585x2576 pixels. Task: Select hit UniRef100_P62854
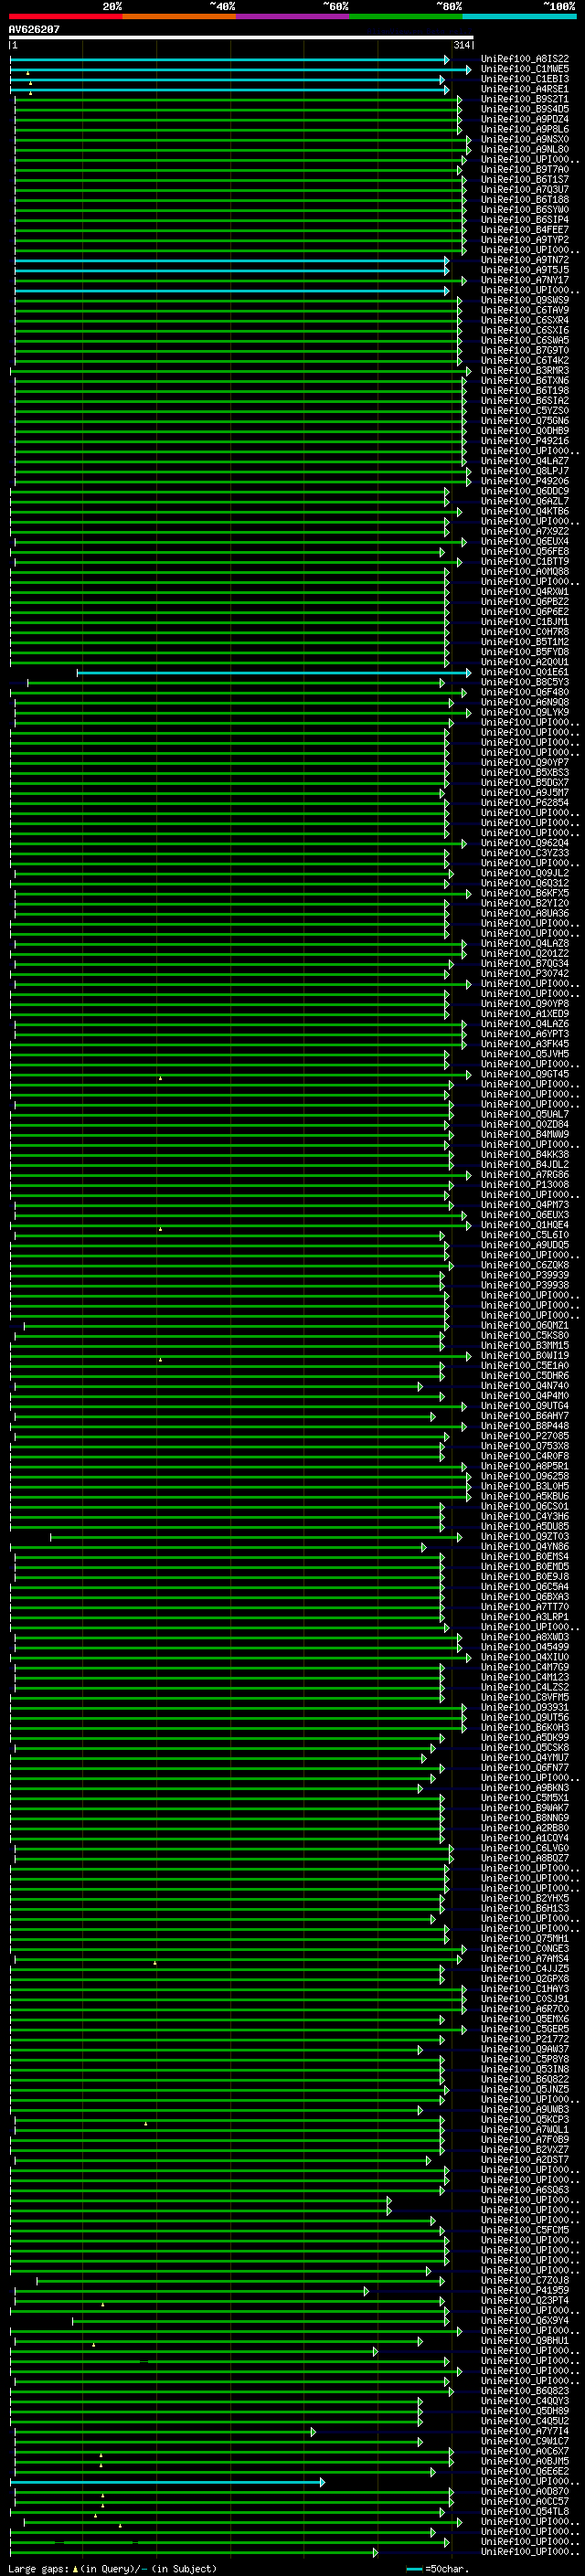point(525,803)
